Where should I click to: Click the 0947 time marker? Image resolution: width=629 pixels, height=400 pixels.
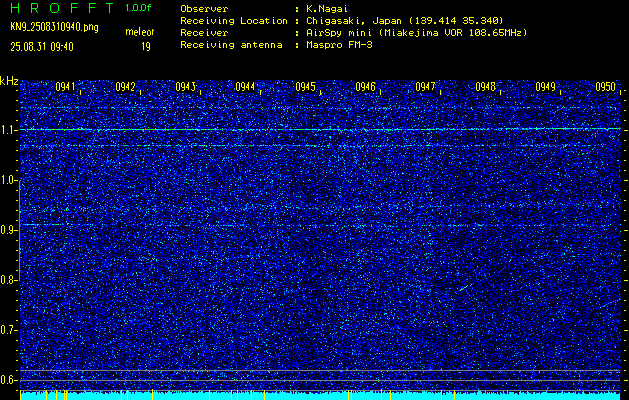coord(425,87)
